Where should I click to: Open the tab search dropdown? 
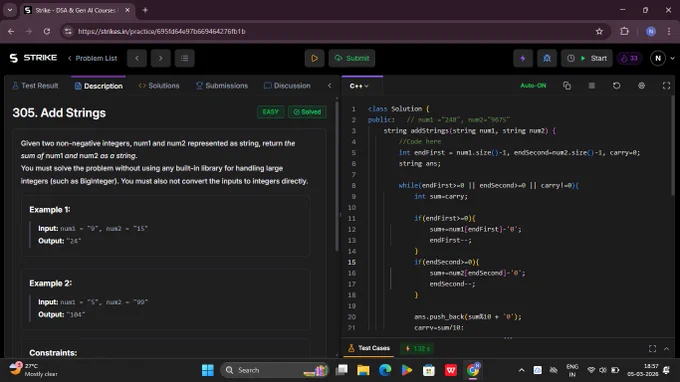point(10,10)
